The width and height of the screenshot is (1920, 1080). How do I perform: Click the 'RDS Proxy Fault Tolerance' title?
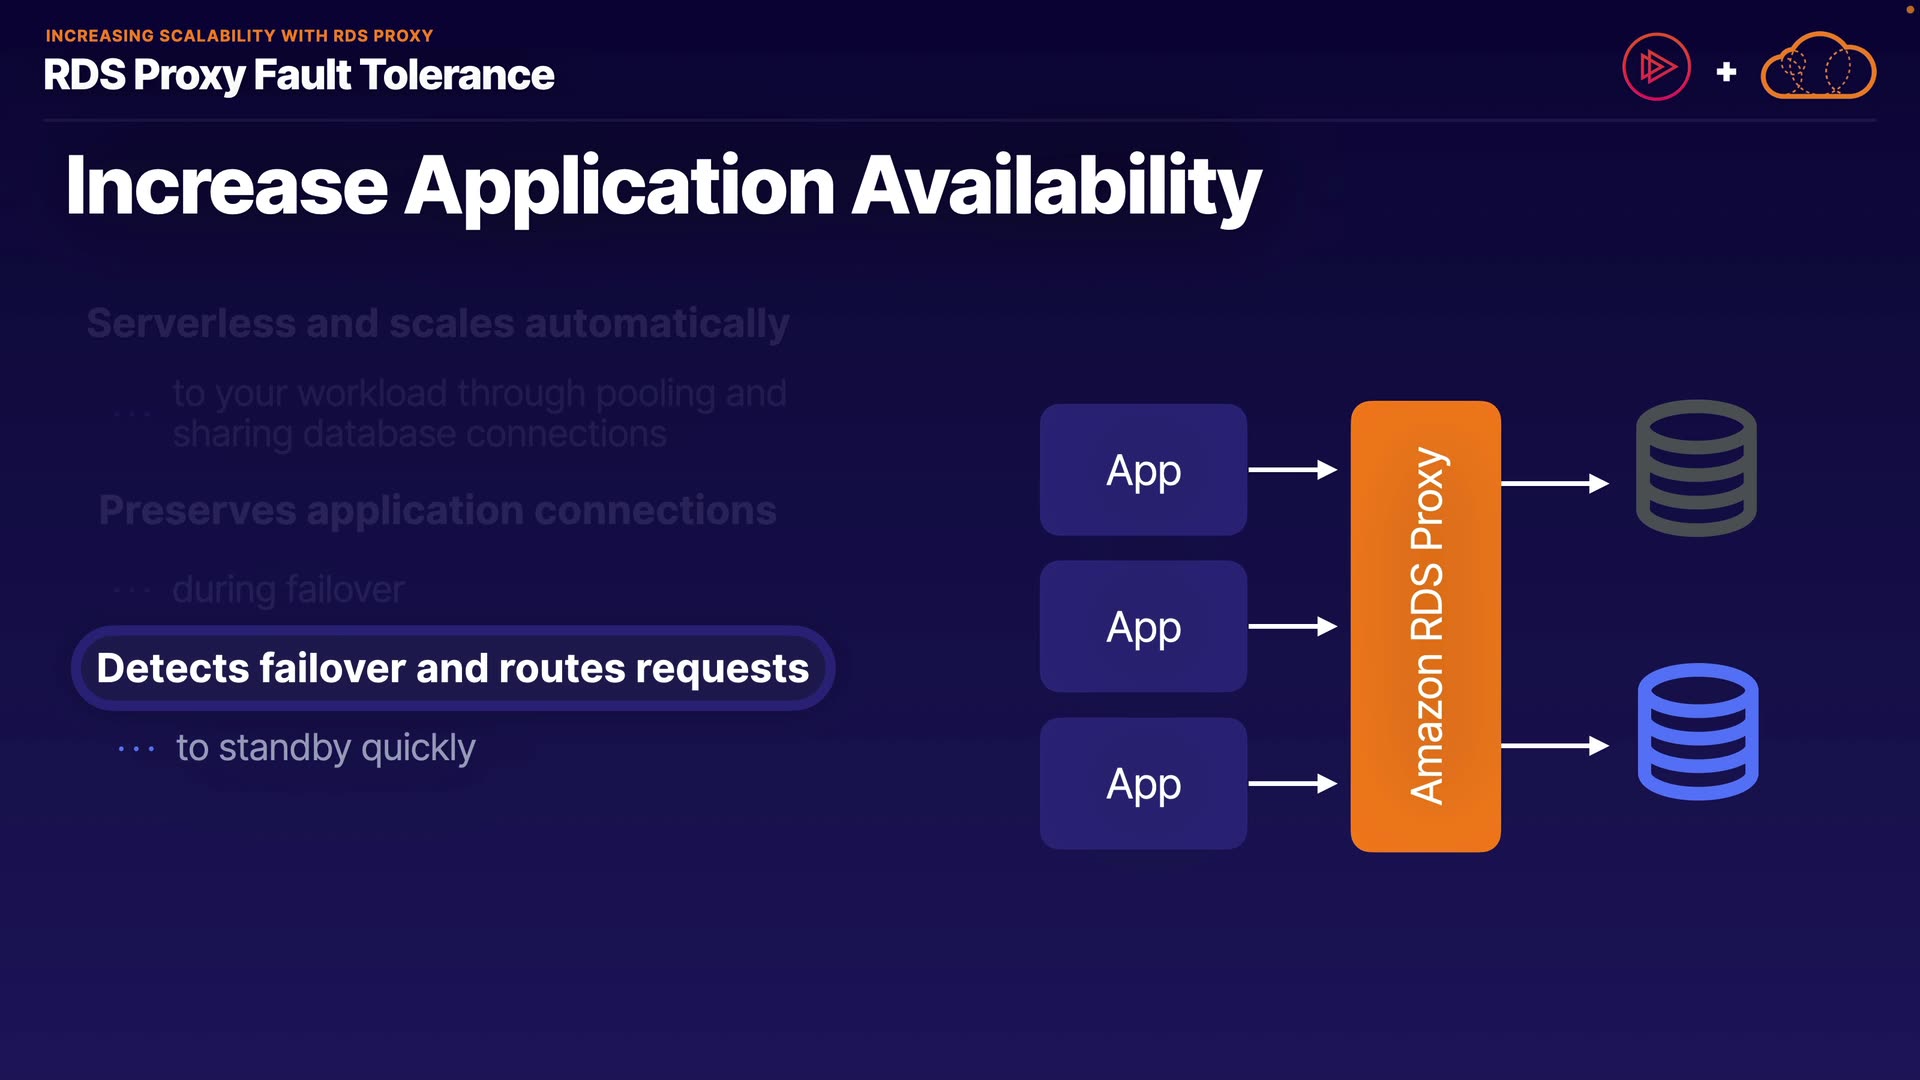pos(298,75)
